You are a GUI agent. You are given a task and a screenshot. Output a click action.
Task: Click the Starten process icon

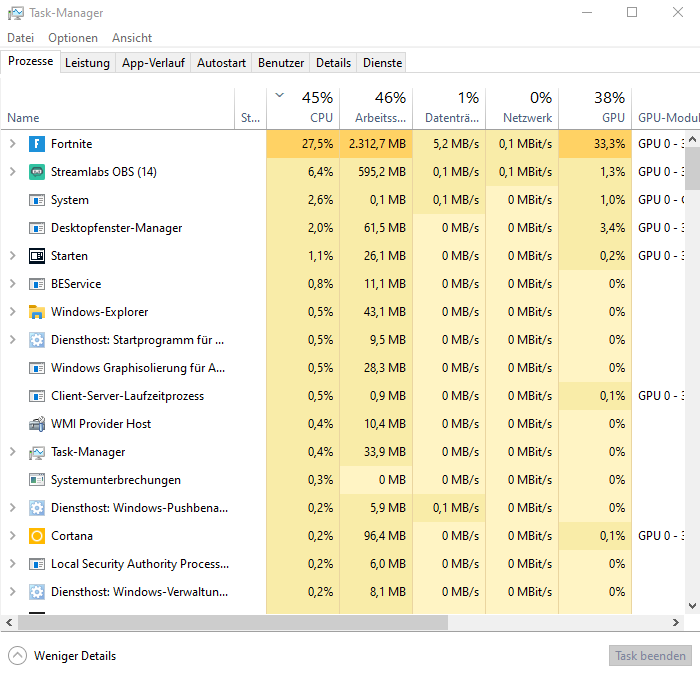coord(37,256)
